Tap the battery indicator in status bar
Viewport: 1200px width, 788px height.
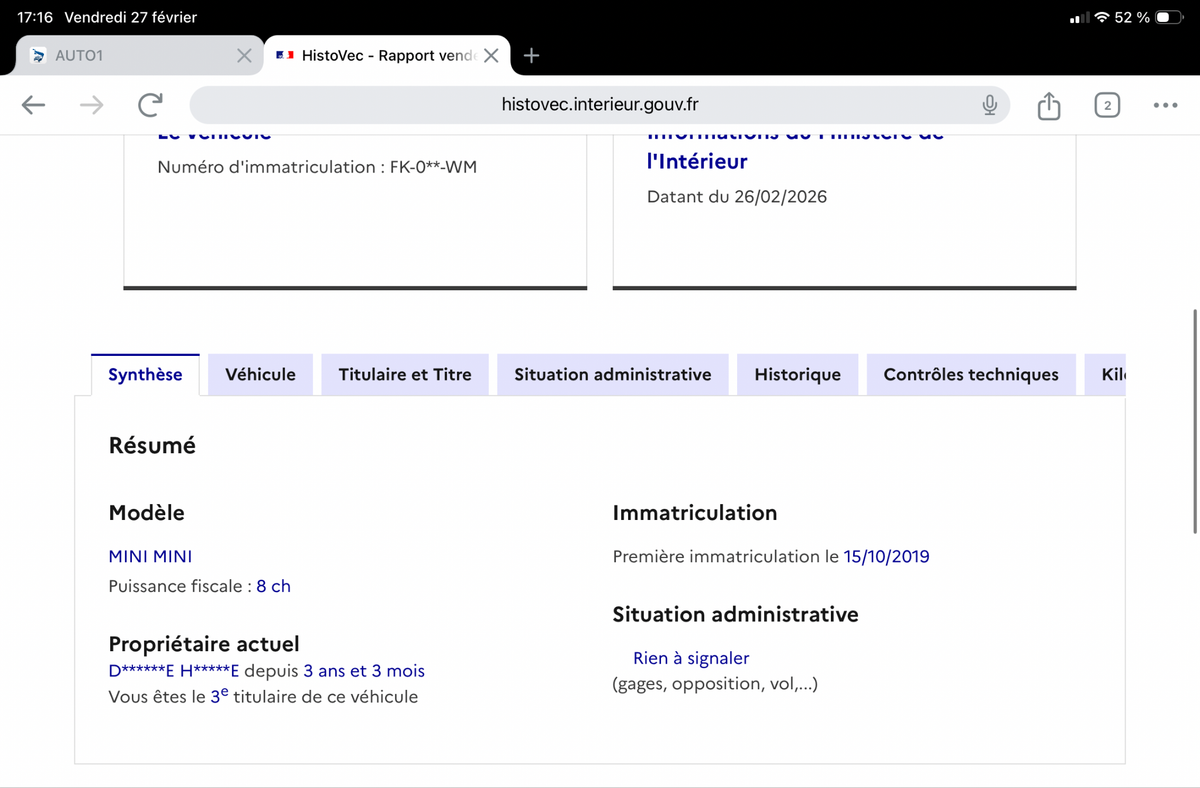pos(1168,18)
